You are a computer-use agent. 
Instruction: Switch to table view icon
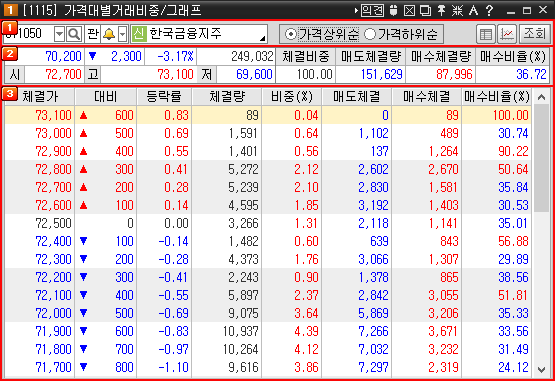coord(486,34)
